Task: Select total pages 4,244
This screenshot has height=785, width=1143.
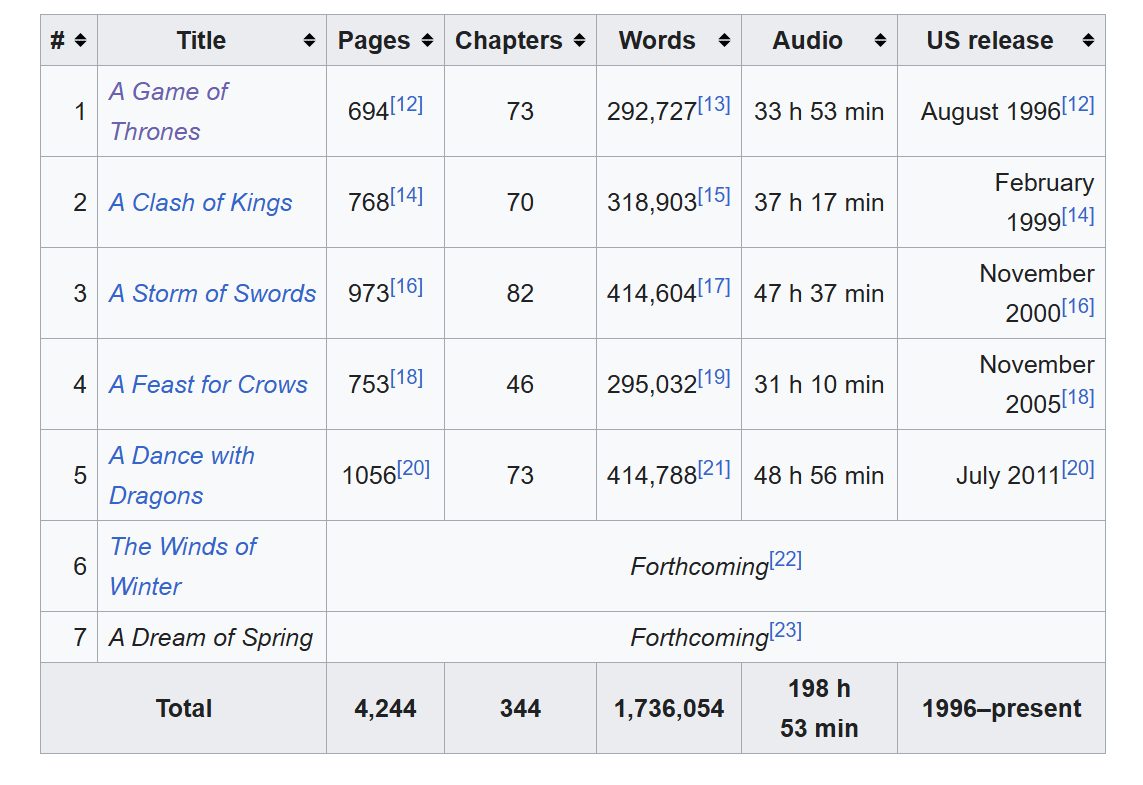Action: 385,708
